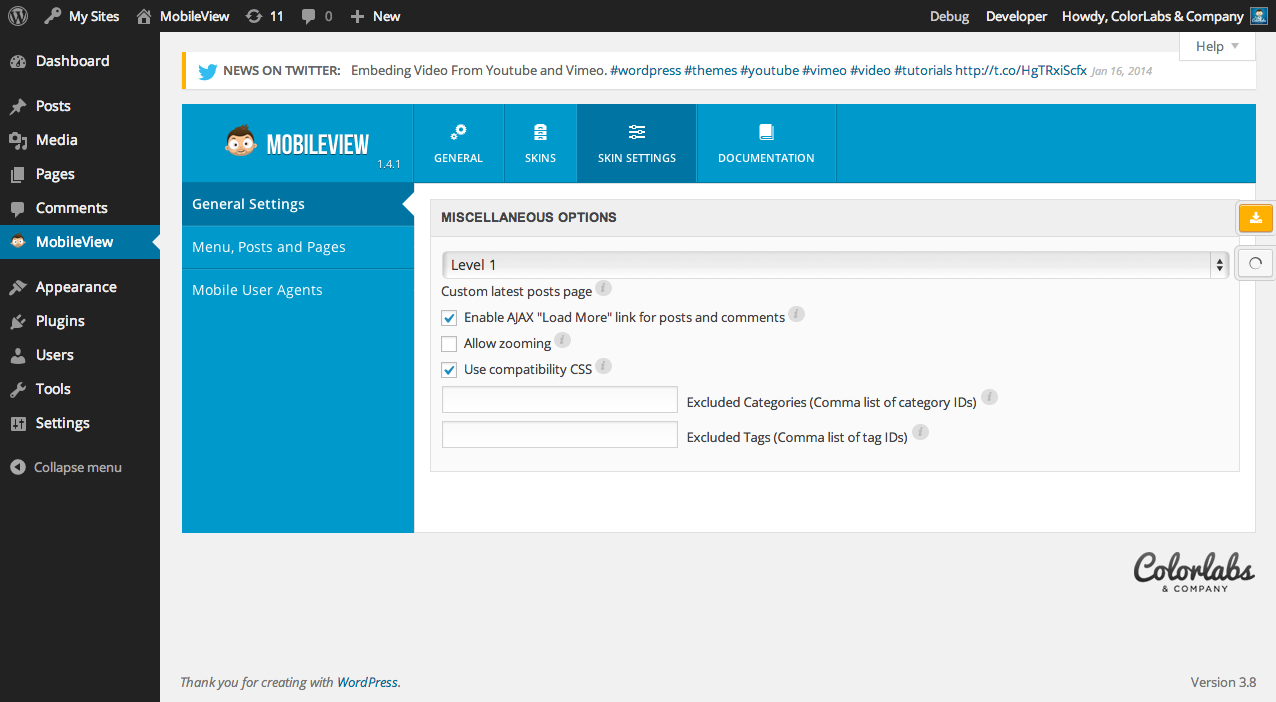Show info for Use compatibility CSS
Image resolution: width=1276 pixels, height=702 pixels.
tap(603, 367)
